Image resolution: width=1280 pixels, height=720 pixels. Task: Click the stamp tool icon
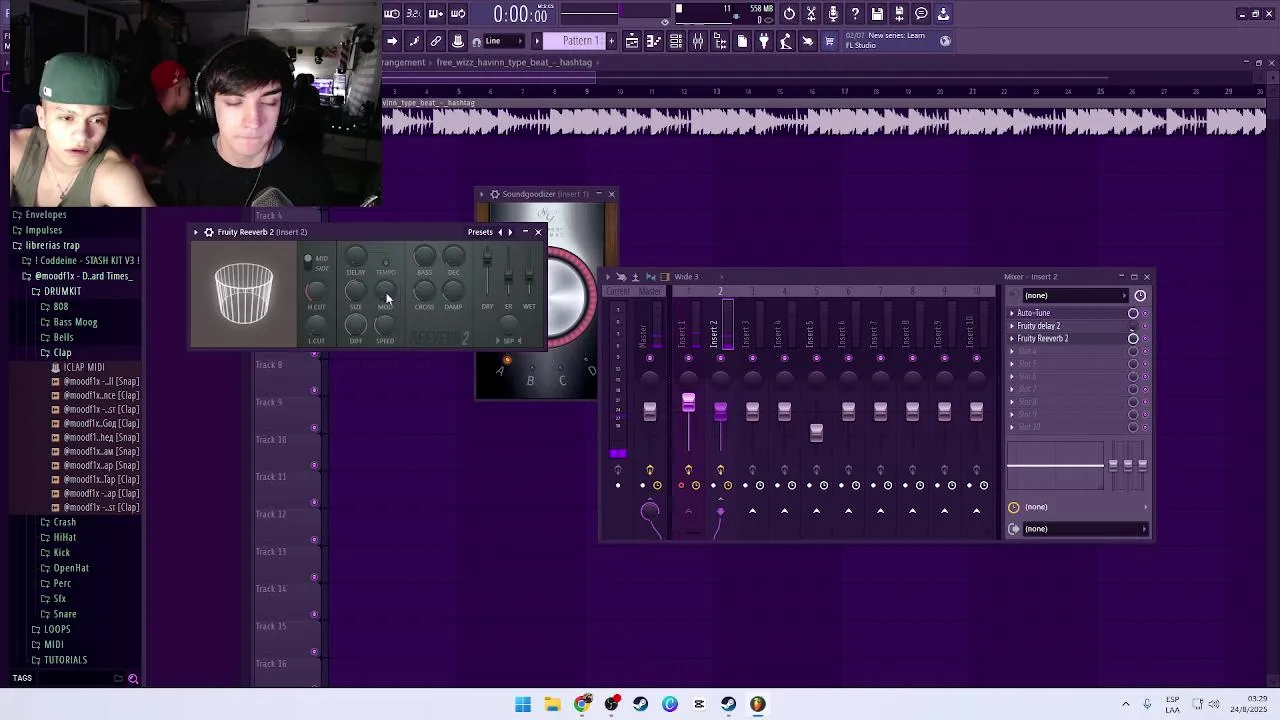pos(458,41)
